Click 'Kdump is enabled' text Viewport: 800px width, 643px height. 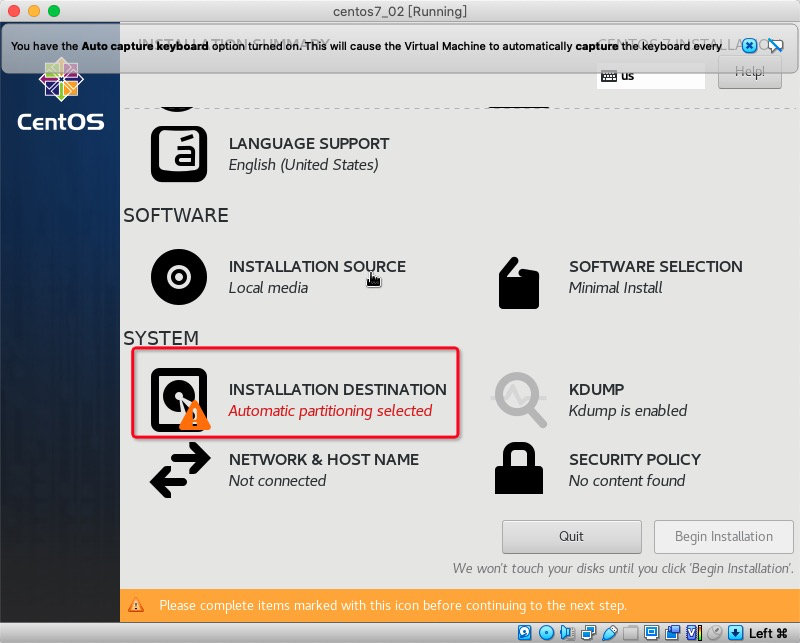(628, 411)
